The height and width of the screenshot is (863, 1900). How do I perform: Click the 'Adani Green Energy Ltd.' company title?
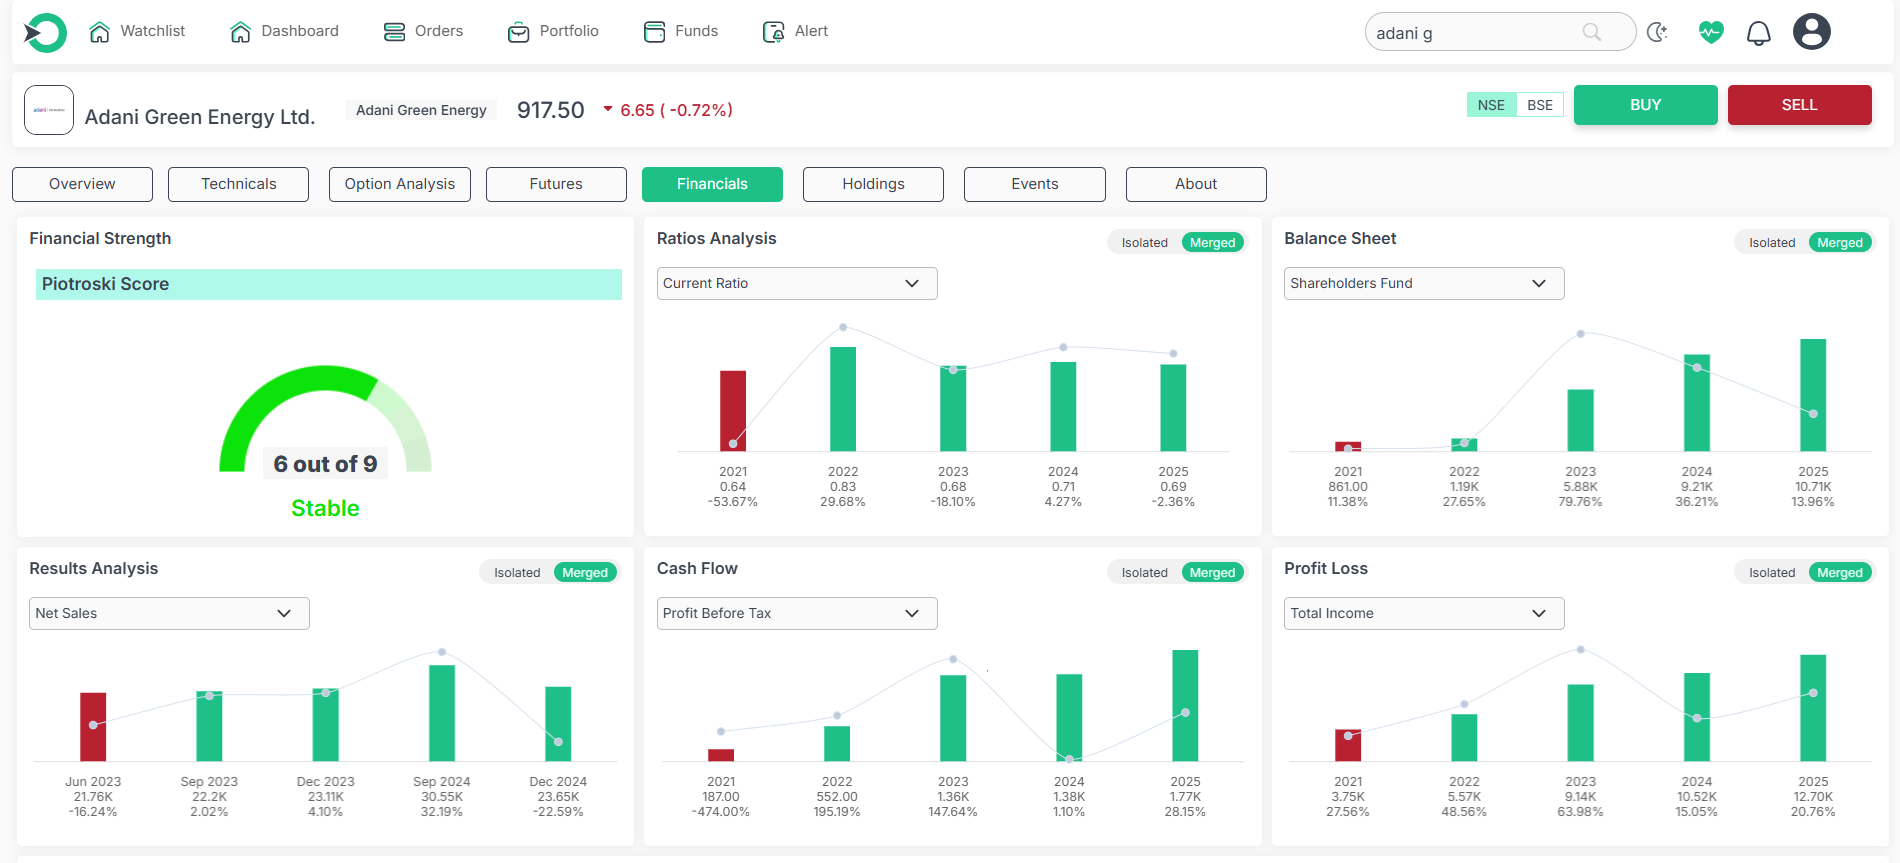pyautogui.click(x=200, y=117)
